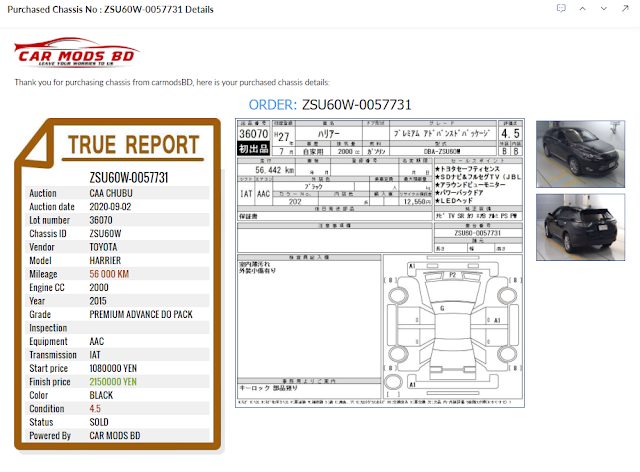Screen dimensions: 640x472
Task: Select grade 'PREMIUM ADVANCE DO PACK'
Action: click(141, 314)
